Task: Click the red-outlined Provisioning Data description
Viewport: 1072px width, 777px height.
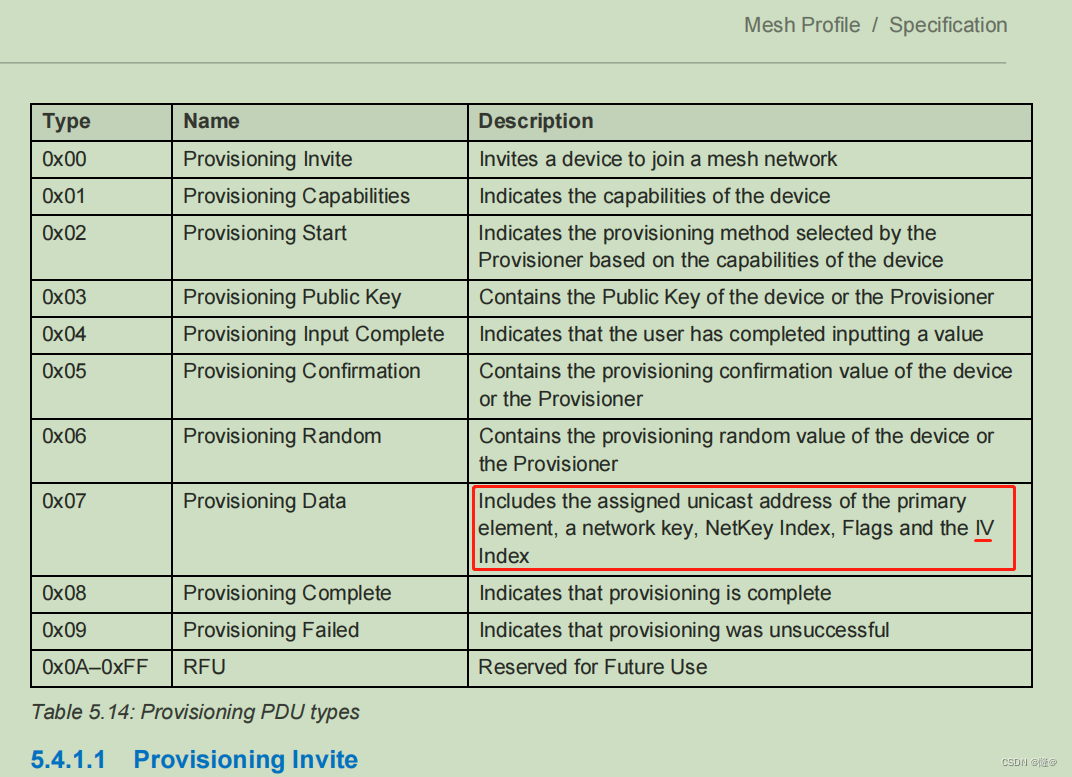Action: tap(743, 528)
